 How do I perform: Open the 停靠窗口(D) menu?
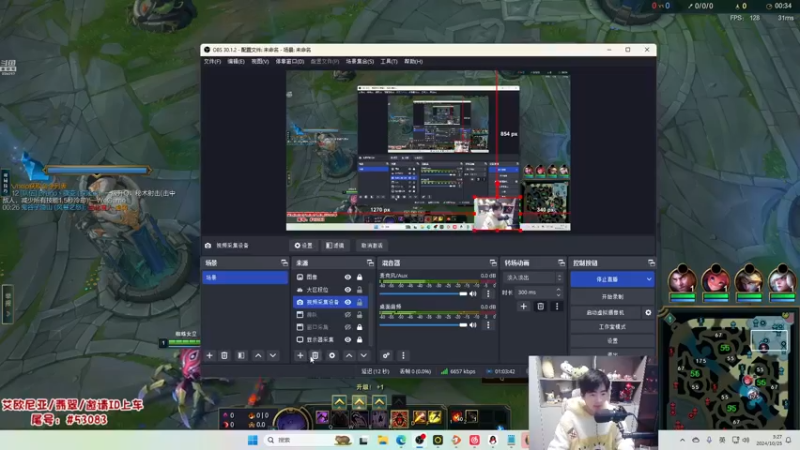point(290,61)
